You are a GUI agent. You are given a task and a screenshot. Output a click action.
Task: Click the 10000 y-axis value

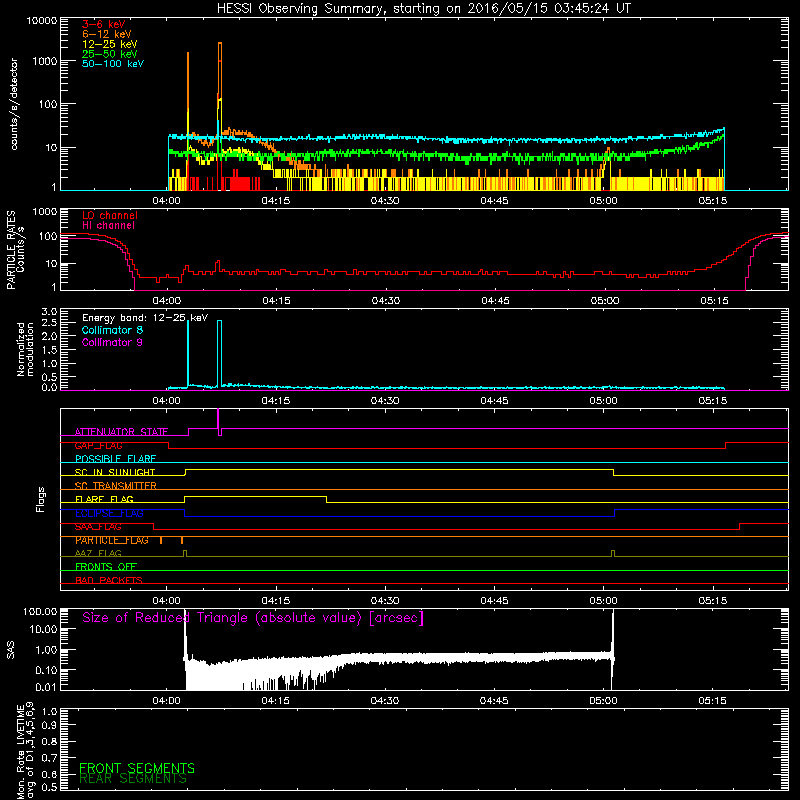click(x=42, y=21)
